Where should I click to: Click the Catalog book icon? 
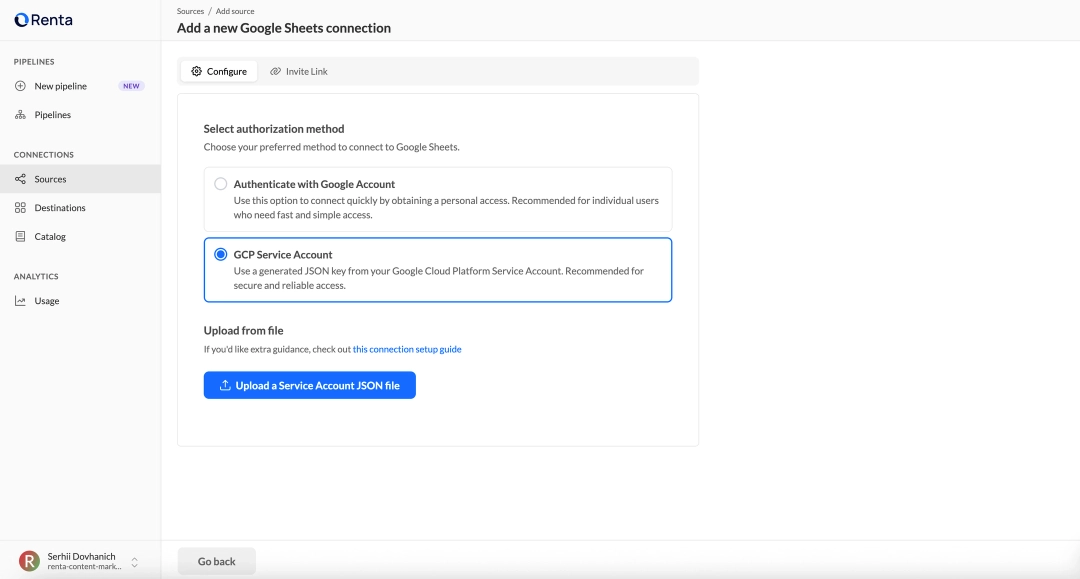(20, 236)
